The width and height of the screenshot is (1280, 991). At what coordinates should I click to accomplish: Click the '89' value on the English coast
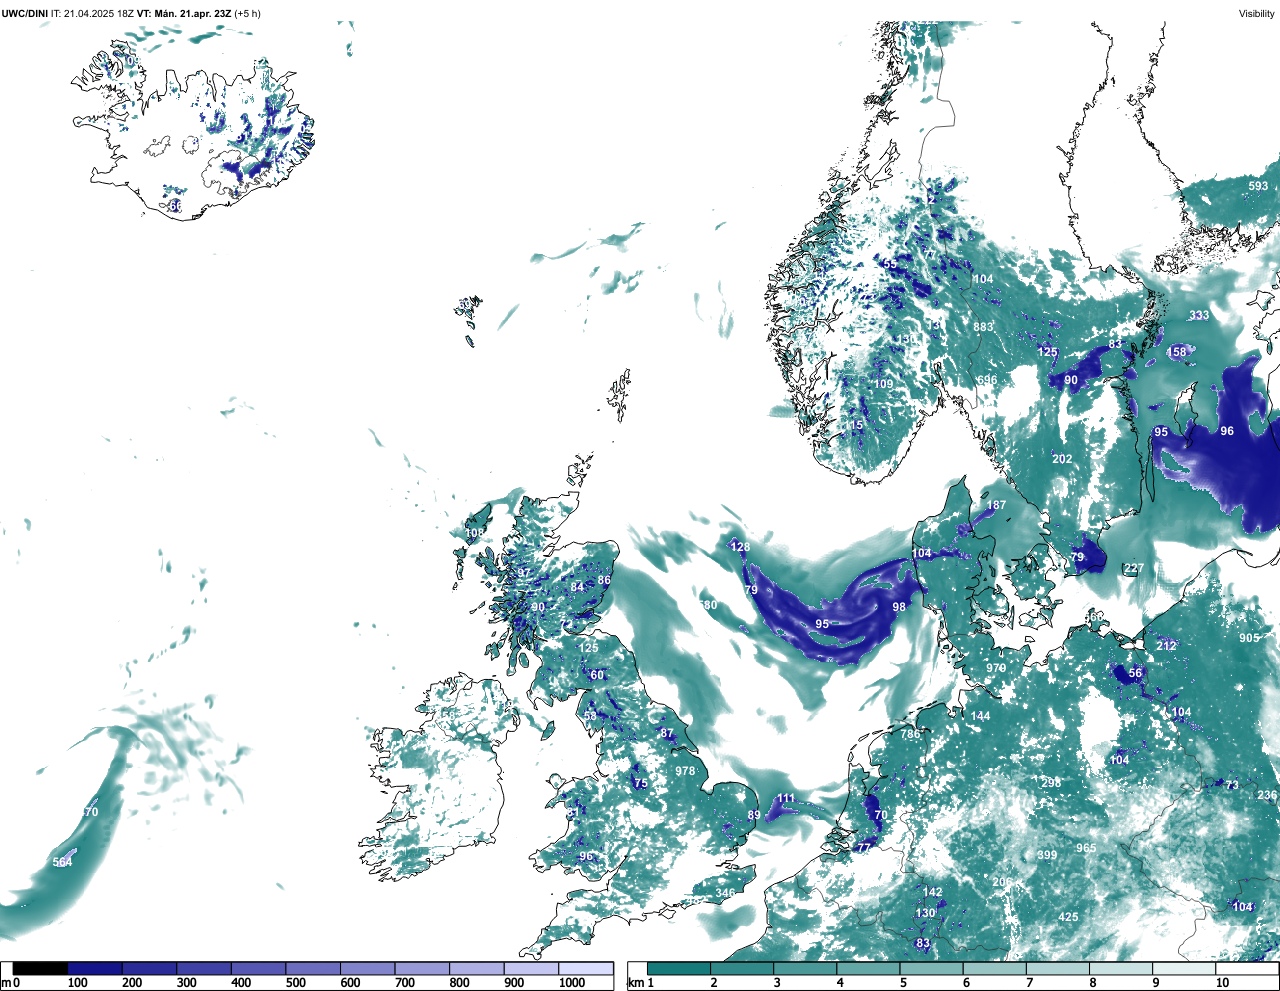coord(753,816)
